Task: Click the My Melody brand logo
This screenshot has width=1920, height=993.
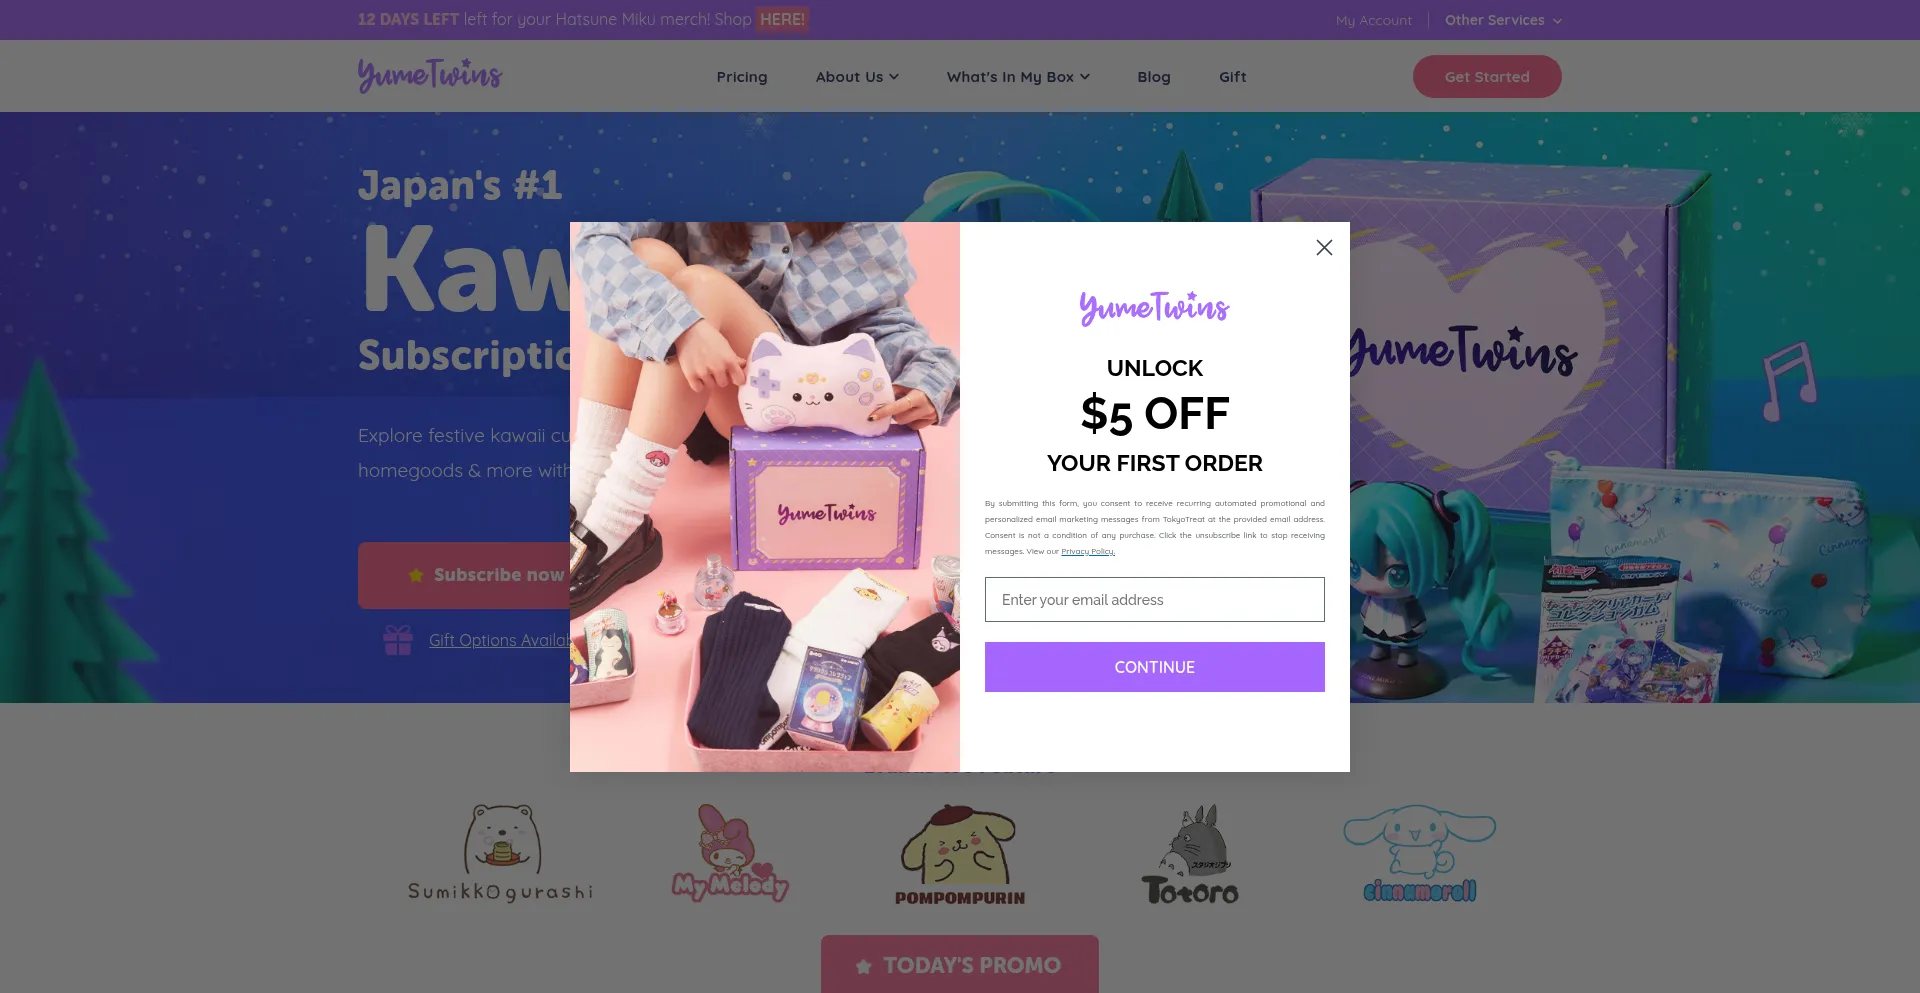Action: (x=730, y=853)
